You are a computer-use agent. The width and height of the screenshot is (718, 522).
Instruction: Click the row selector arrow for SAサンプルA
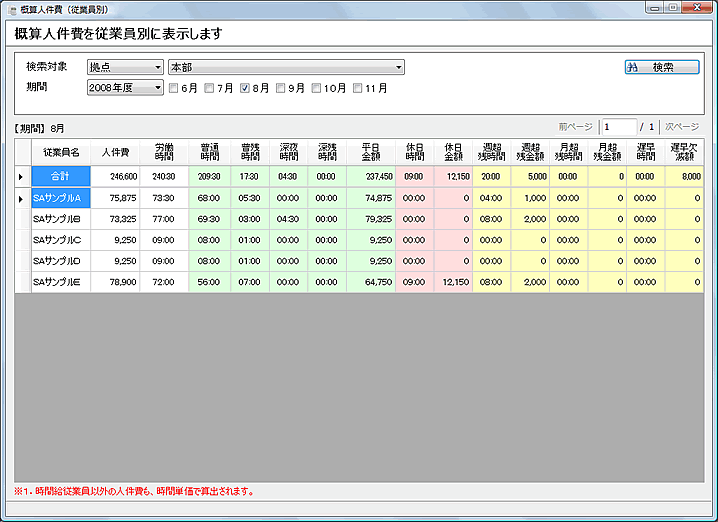pyautogui.click(x=22, y=198)
